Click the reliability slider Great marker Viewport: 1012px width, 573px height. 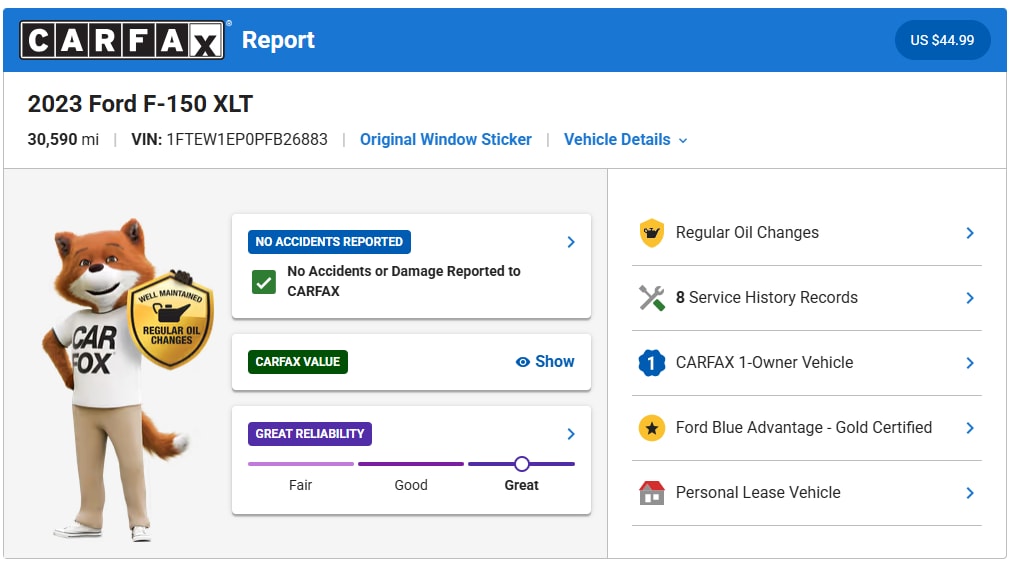pos(521,464)
